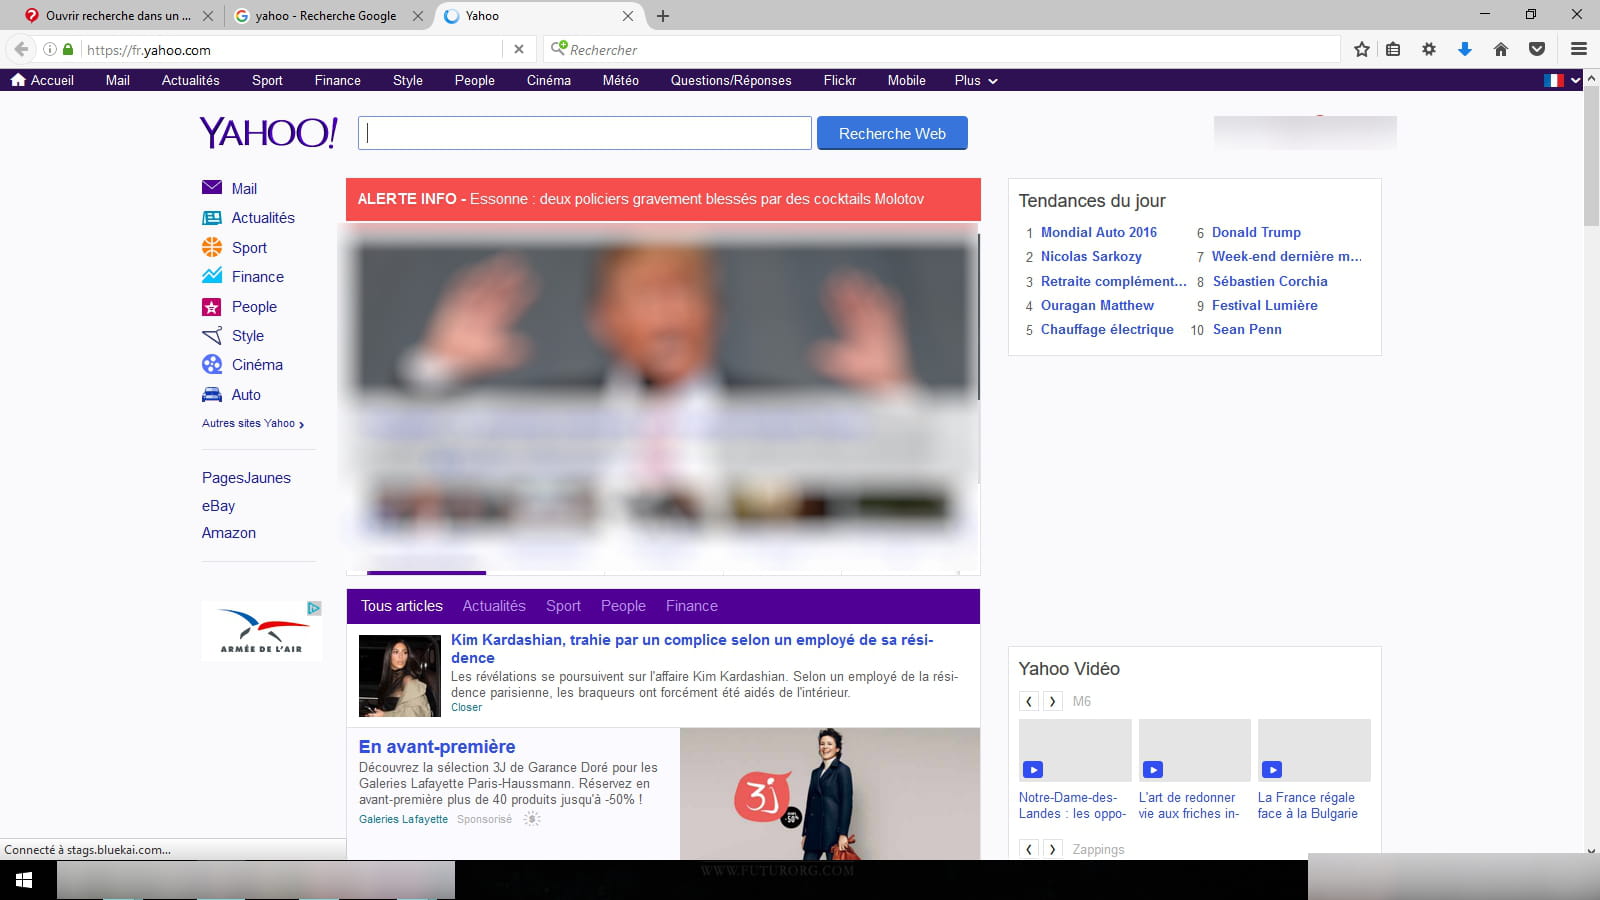1600x900 pixels.
Task: Select the People articles tab
Action: [x=623, y=606]
